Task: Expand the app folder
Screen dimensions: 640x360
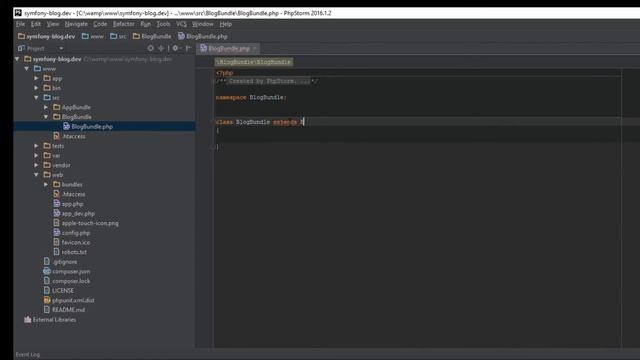Action: click(36, 78)
